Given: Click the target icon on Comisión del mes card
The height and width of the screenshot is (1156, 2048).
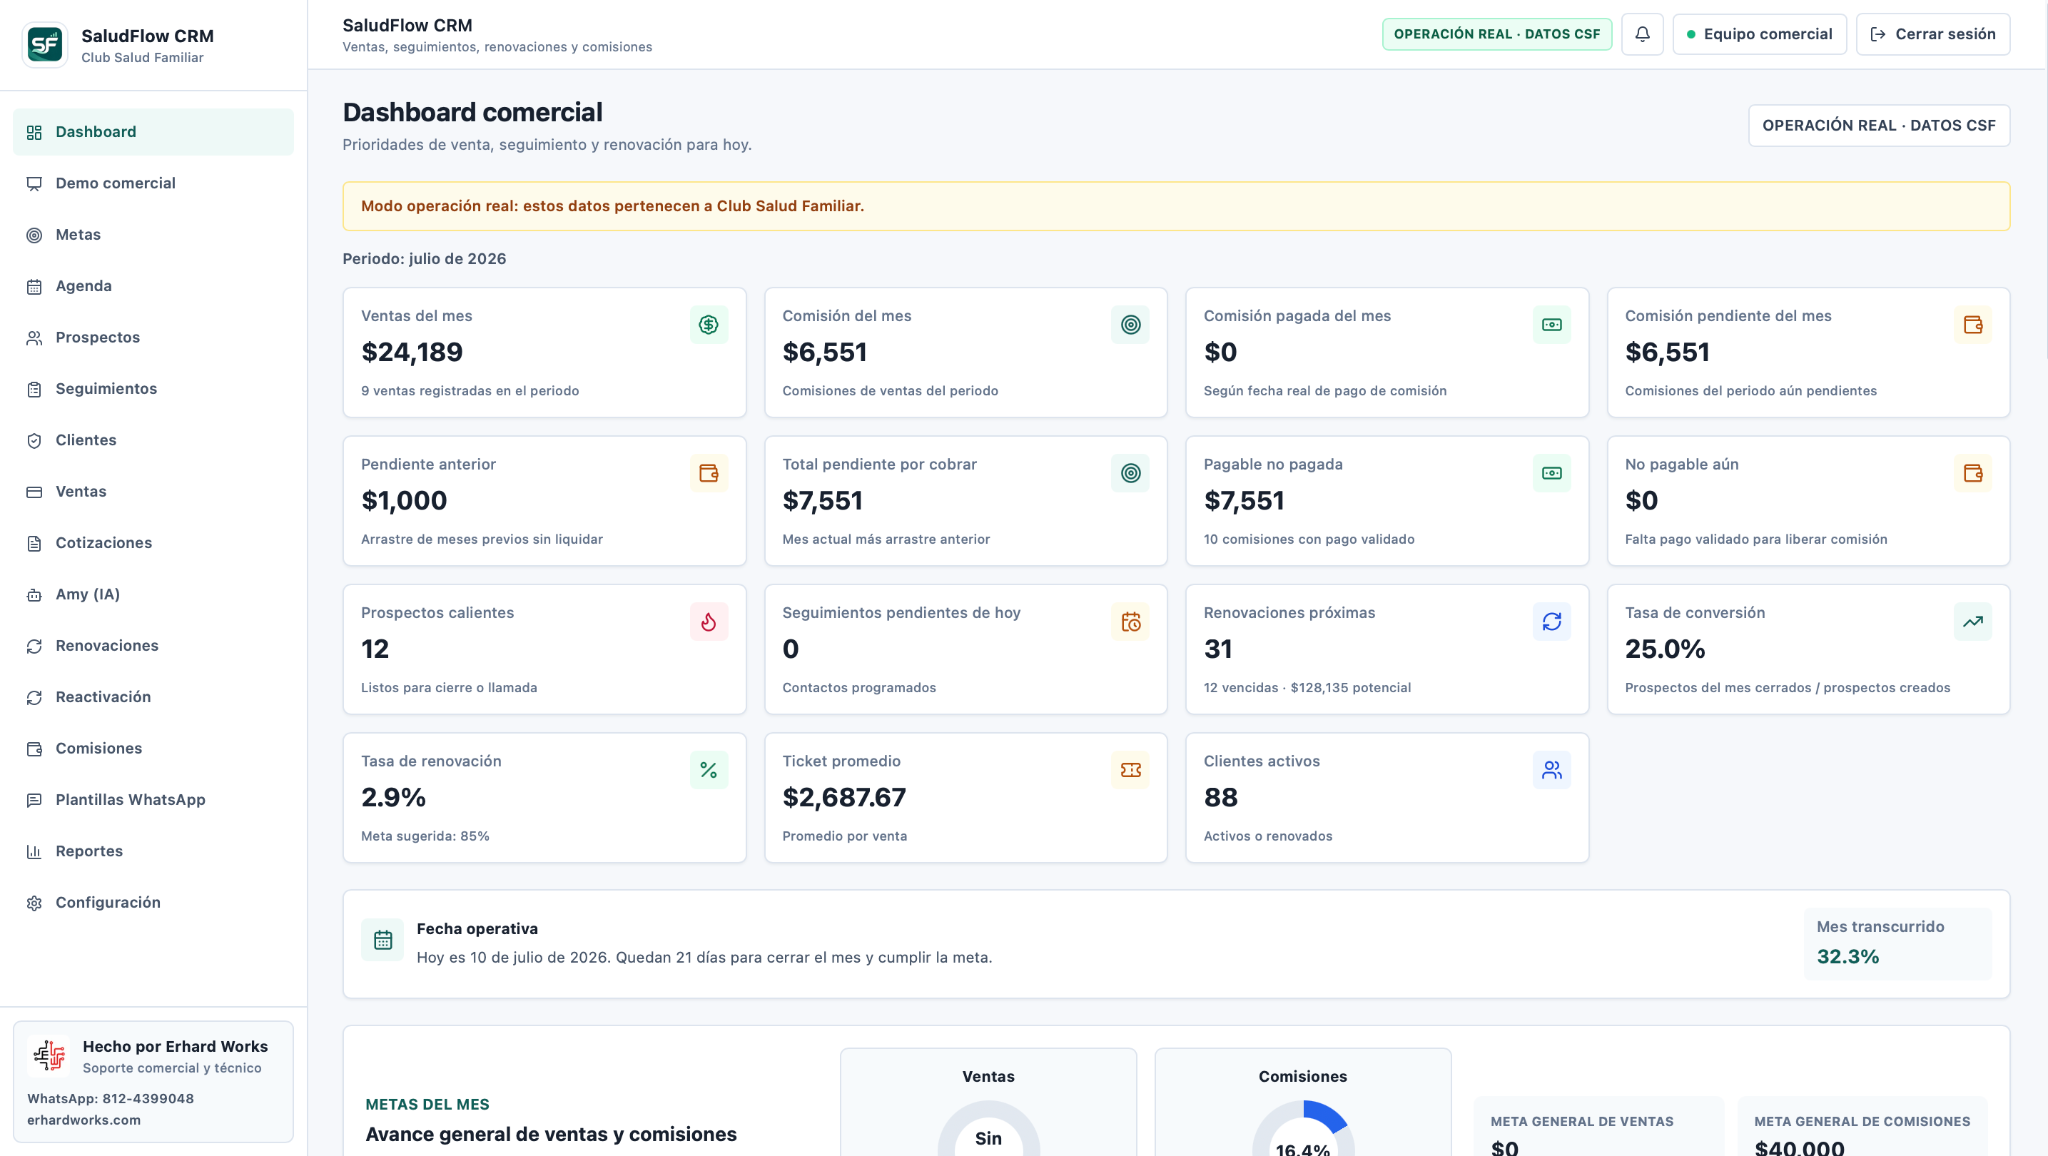Looking at the screenshot, I should (x=1130, y=325).
